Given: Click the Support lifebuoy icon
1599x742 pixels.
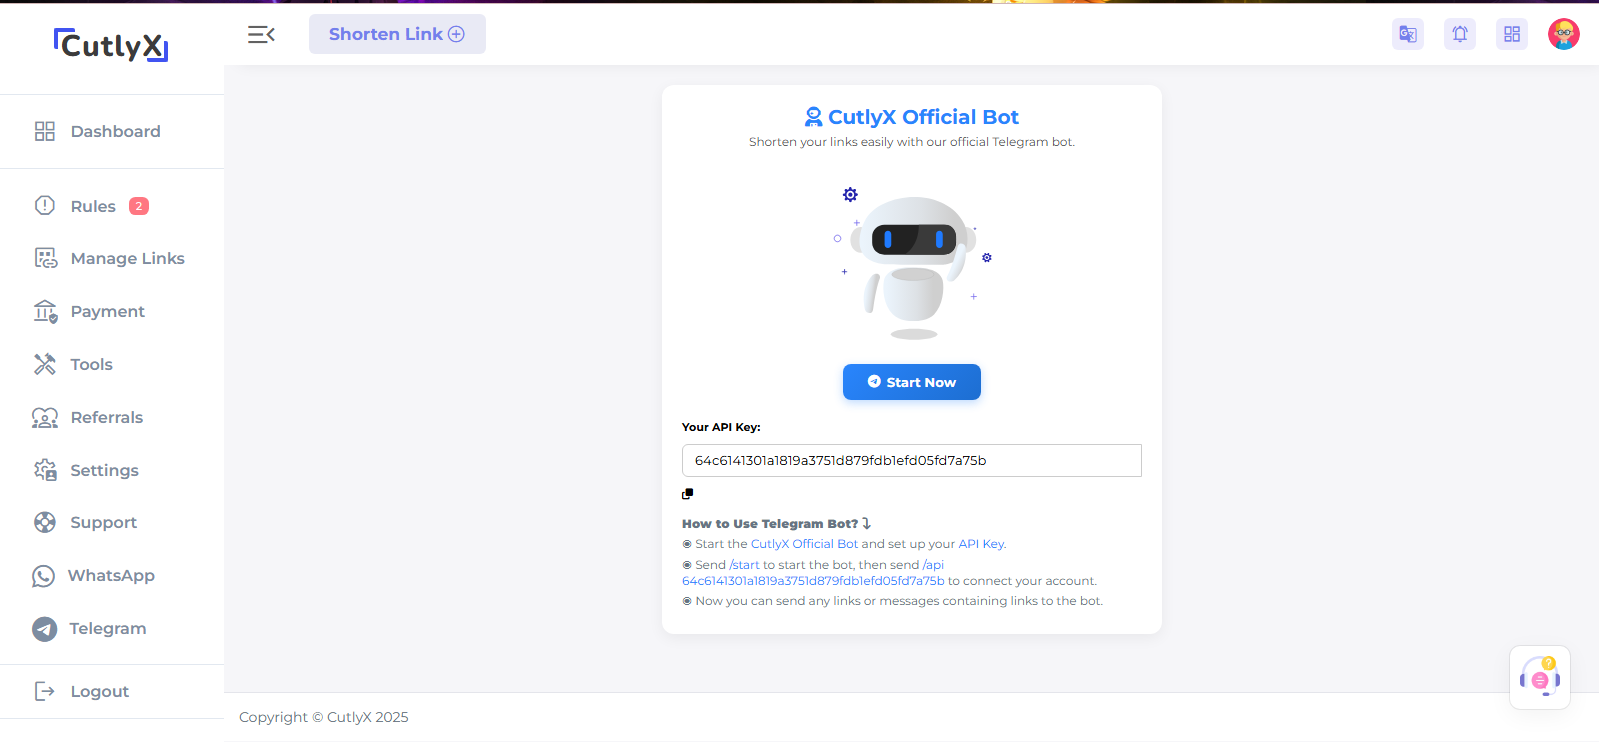Looking at the screenshot, I should tap(45, 522).
